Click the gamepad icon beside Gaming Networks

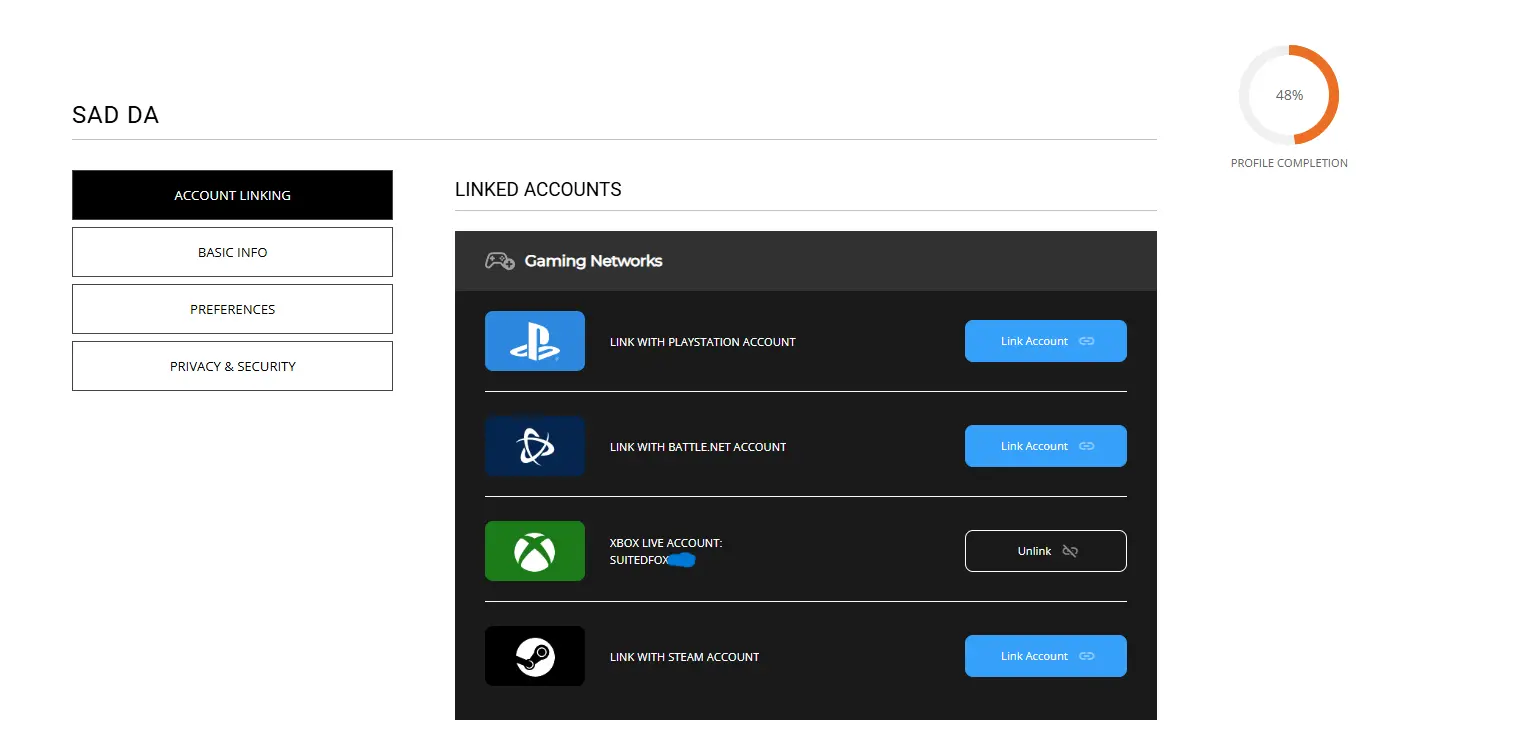point(499,261)
